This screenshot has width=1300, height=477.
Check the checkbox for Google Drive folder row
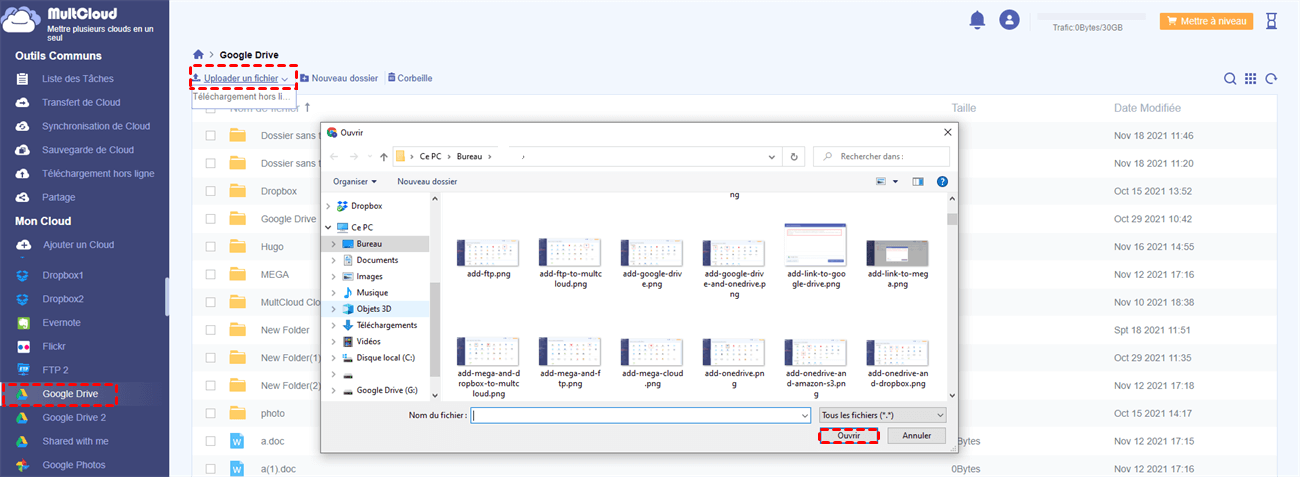pyautogui.click(x=211, y=219)
